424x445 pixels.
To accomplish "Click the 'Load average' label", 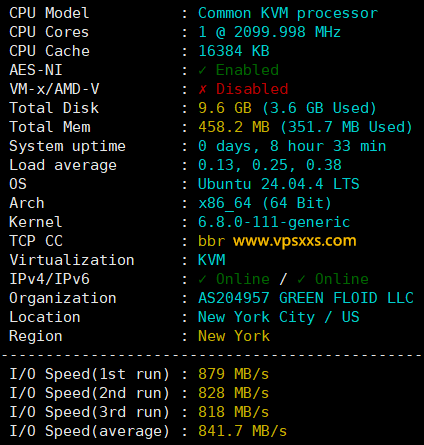I will point(63,166).
